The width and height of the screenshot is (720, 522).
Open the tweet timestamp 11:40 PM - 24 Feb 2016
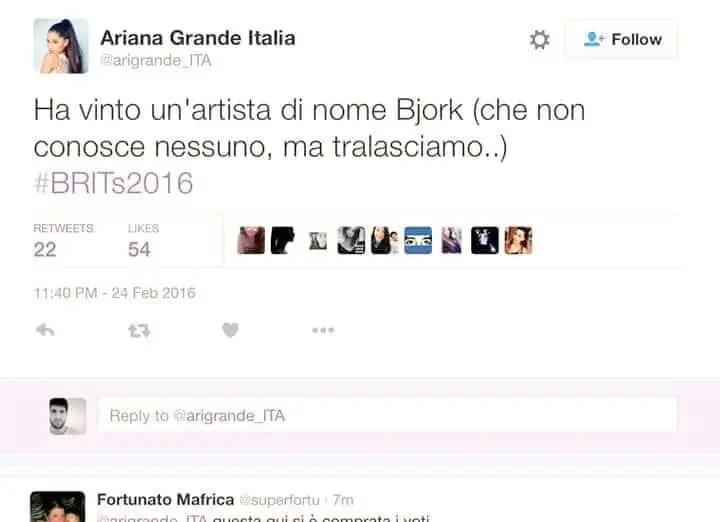[115, 293]
